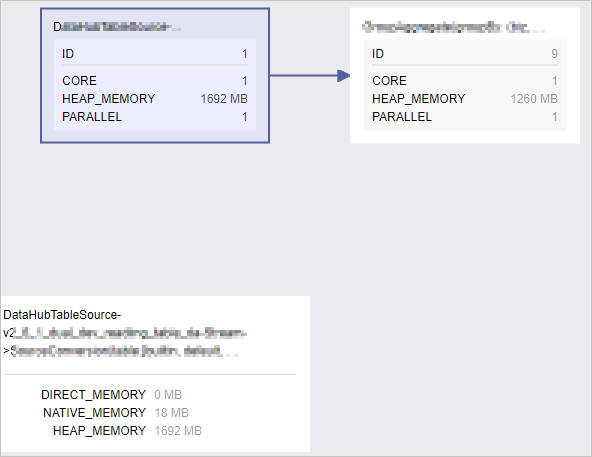Click the 1692 MB heap value in node 1
592x457 pixels.
tap(224, 99)
